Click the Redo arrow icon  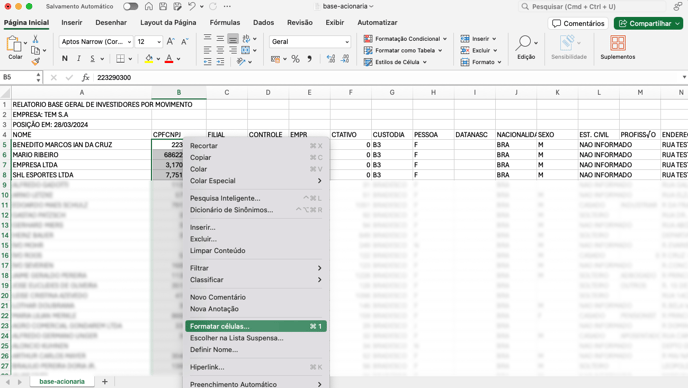(x=213, y=6)
